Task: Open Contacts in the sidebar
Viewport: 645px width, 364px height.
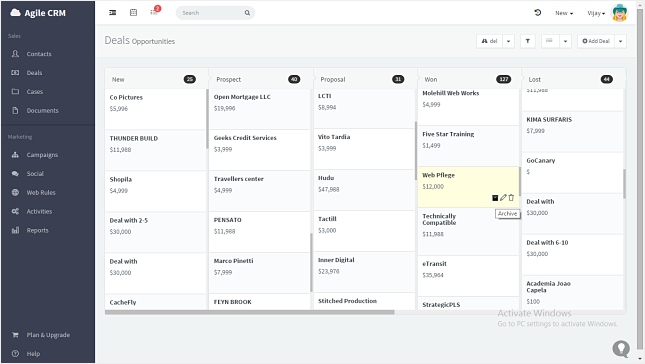Action: click(x=39, y=54)
